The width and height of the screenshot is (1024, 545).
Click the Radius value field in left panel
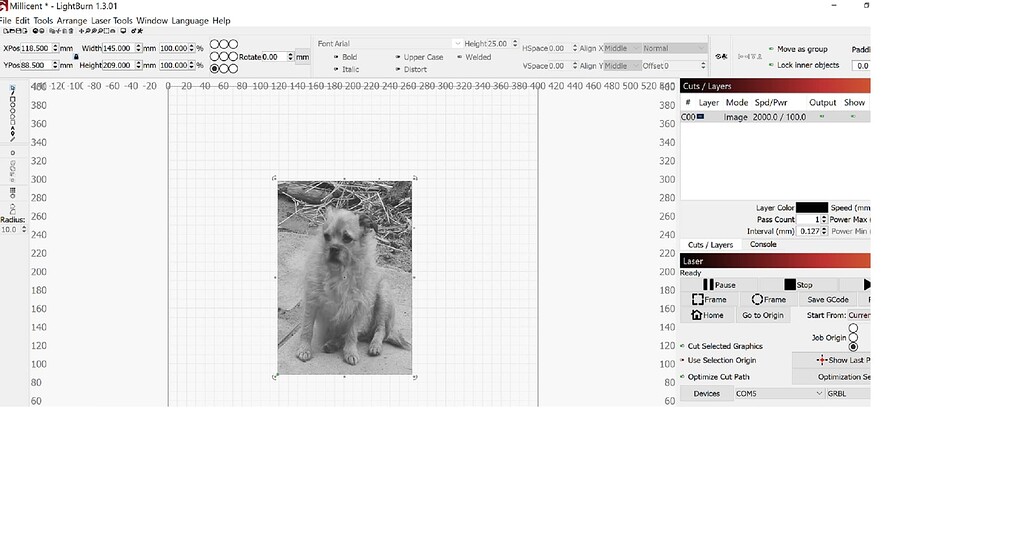tap(11, 230)
